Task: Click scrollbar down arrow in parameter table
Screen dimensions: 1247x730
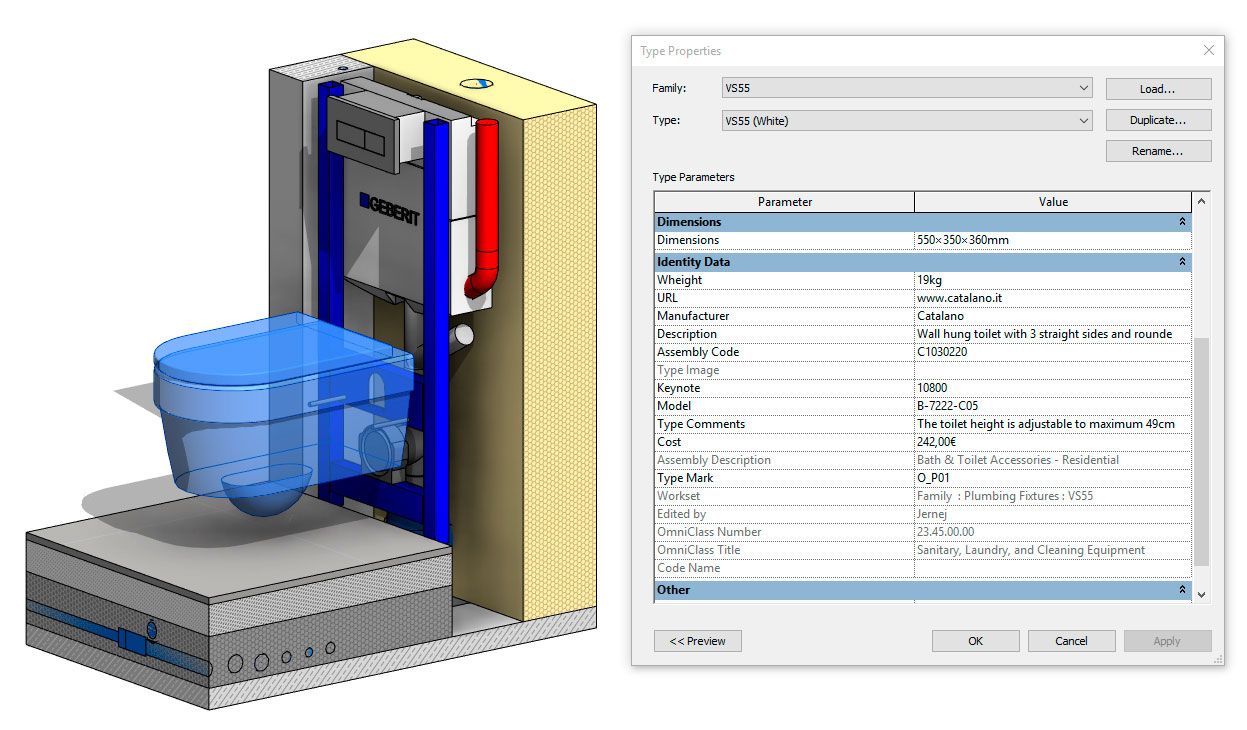Action: click(1201, 594)
